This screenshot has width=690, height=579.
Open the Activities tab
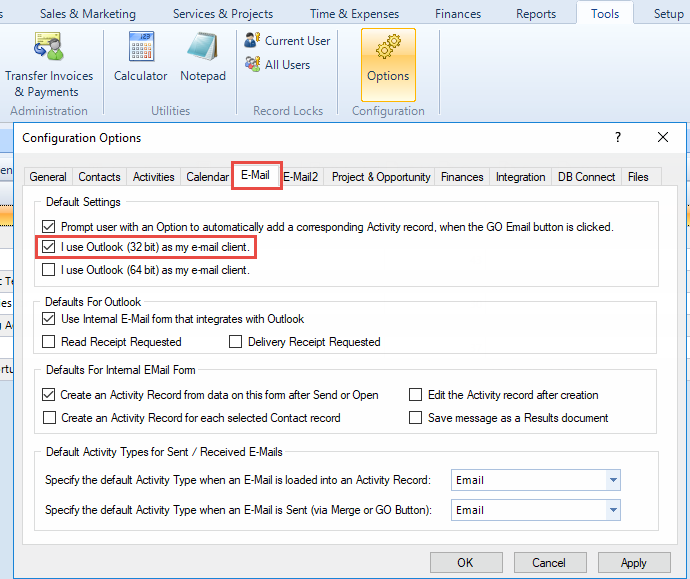[154, 177]
